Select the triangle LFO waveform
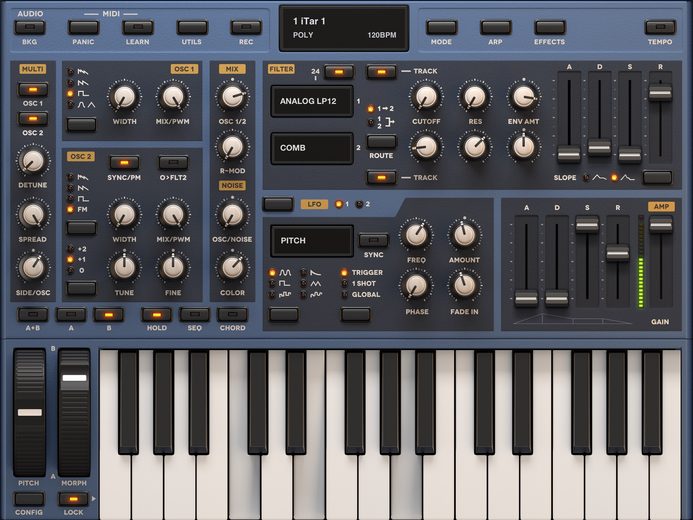The width and height of the screenshot is (693, 520). tap(311, 284)
